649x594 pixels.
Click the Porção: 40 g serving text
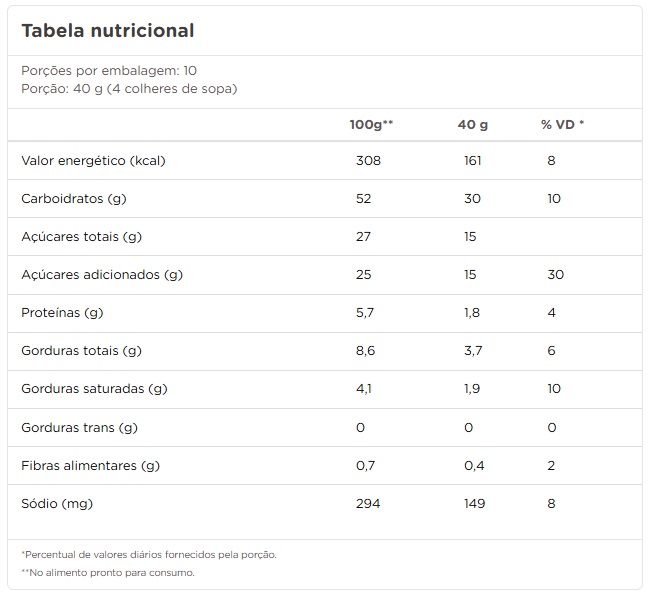129,88
